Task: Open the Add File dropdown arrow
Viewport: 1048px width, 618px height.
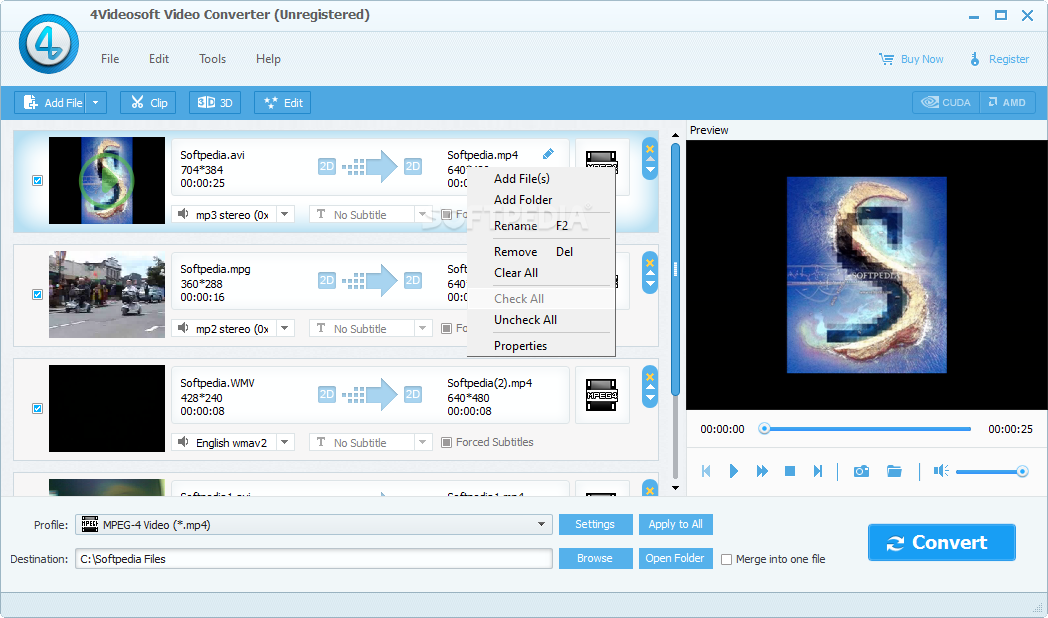Action: click(x=96, y=102)
